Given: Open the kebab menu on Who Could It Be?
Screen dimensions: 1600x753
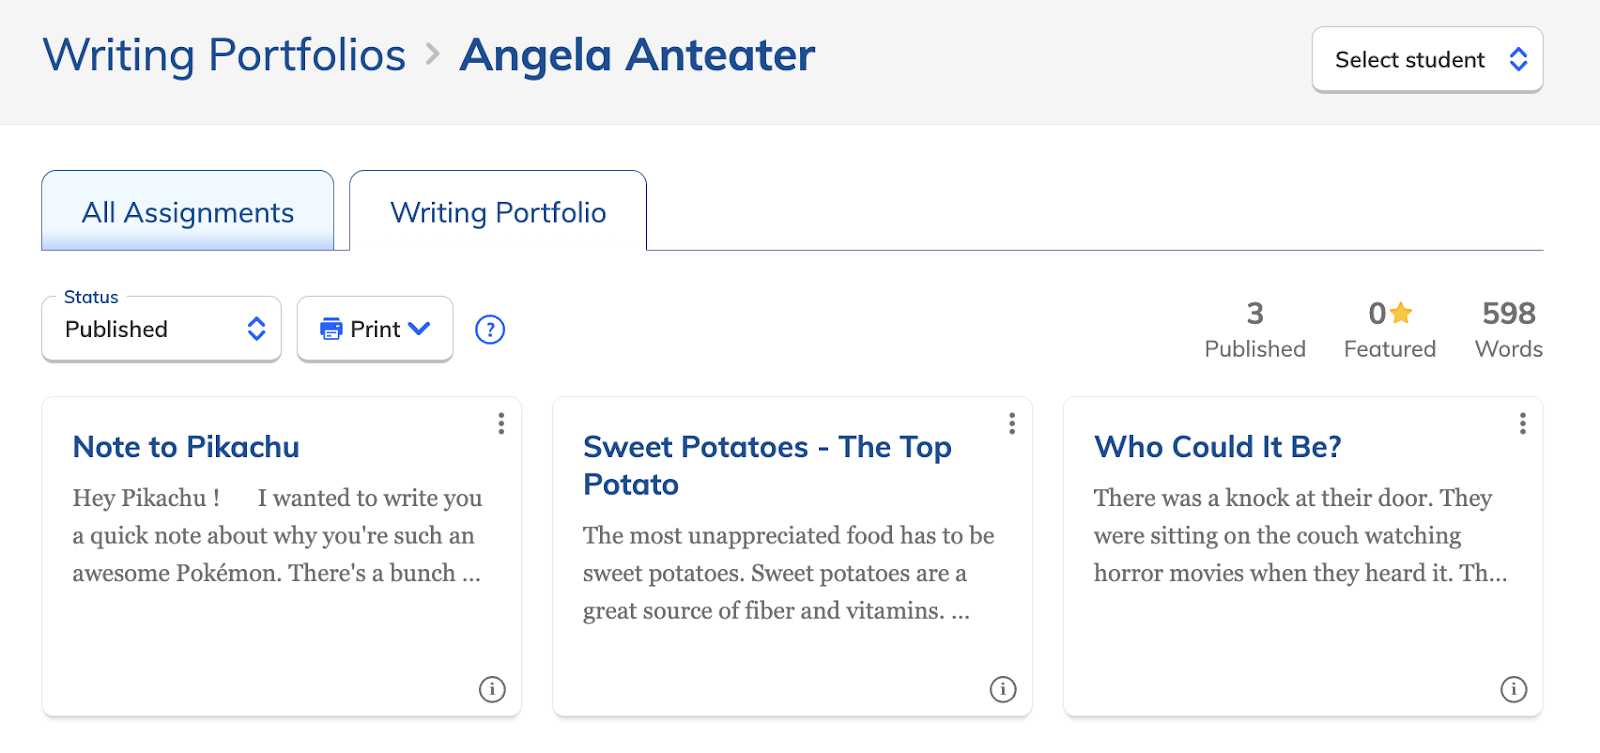Looking at the screenshot, I should pyautogui.click(x=1522, y=424).
